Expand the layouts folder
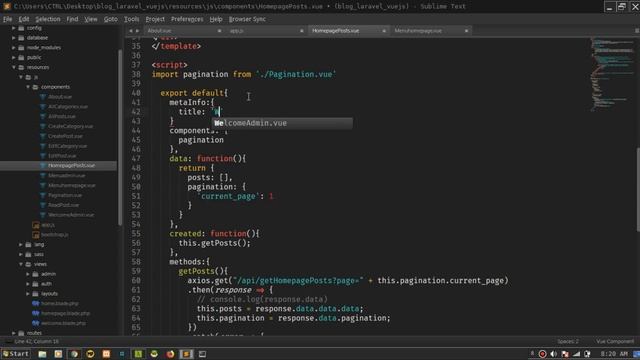Viewport: 640px width, 360px height. pyautogui.click(x=28, y=293)
